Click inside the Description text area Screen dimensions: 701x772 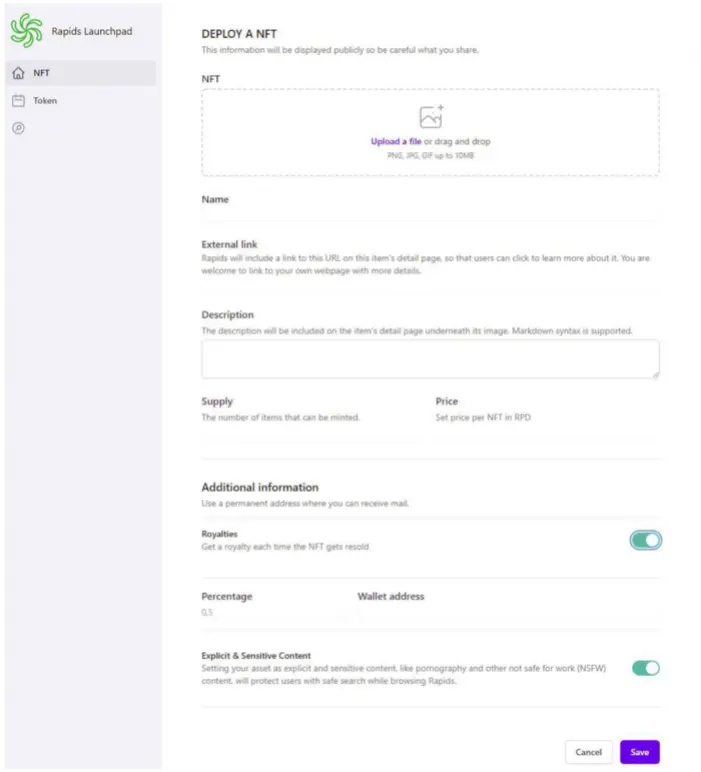click(x=430, y=359)
